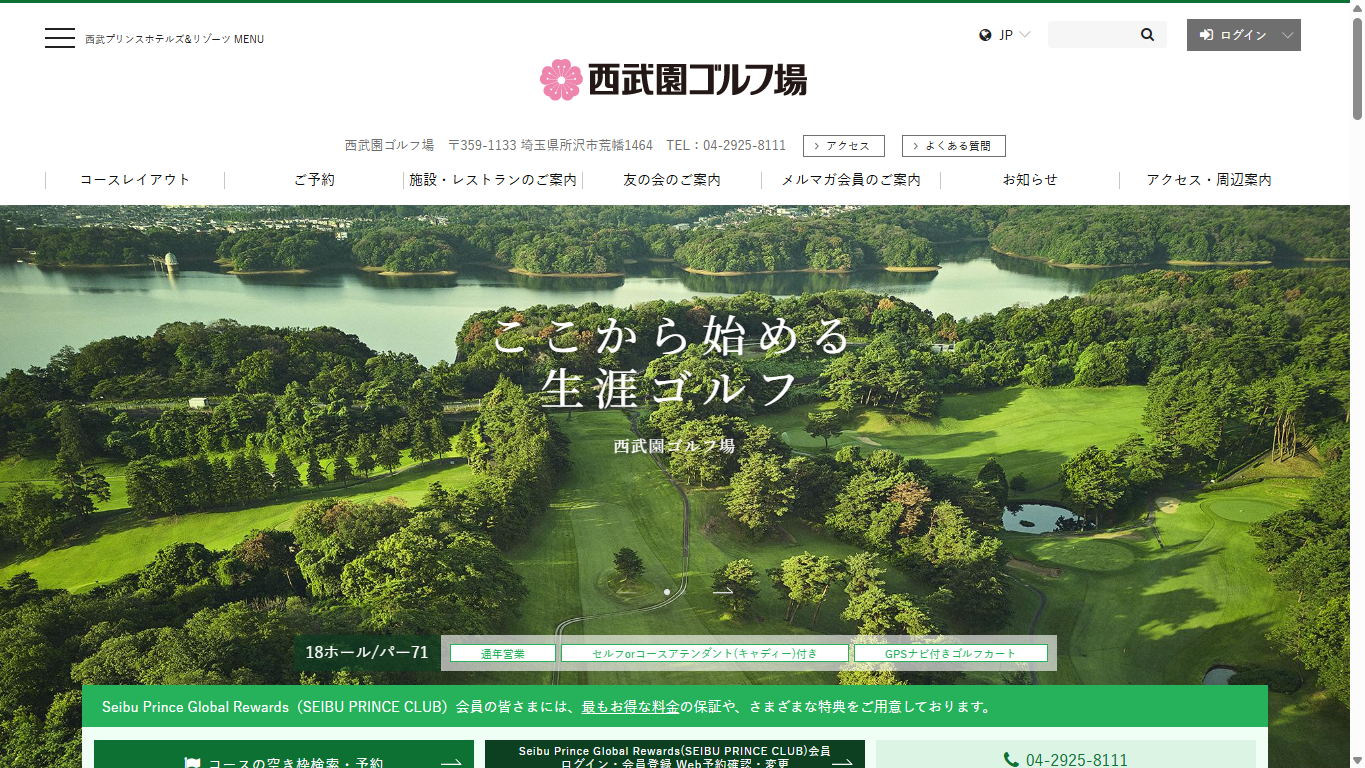1365x768 pixels.
Task: Click the セルフorコースアテンダント(キャディー)付き tag
Action: click(705, 654)
